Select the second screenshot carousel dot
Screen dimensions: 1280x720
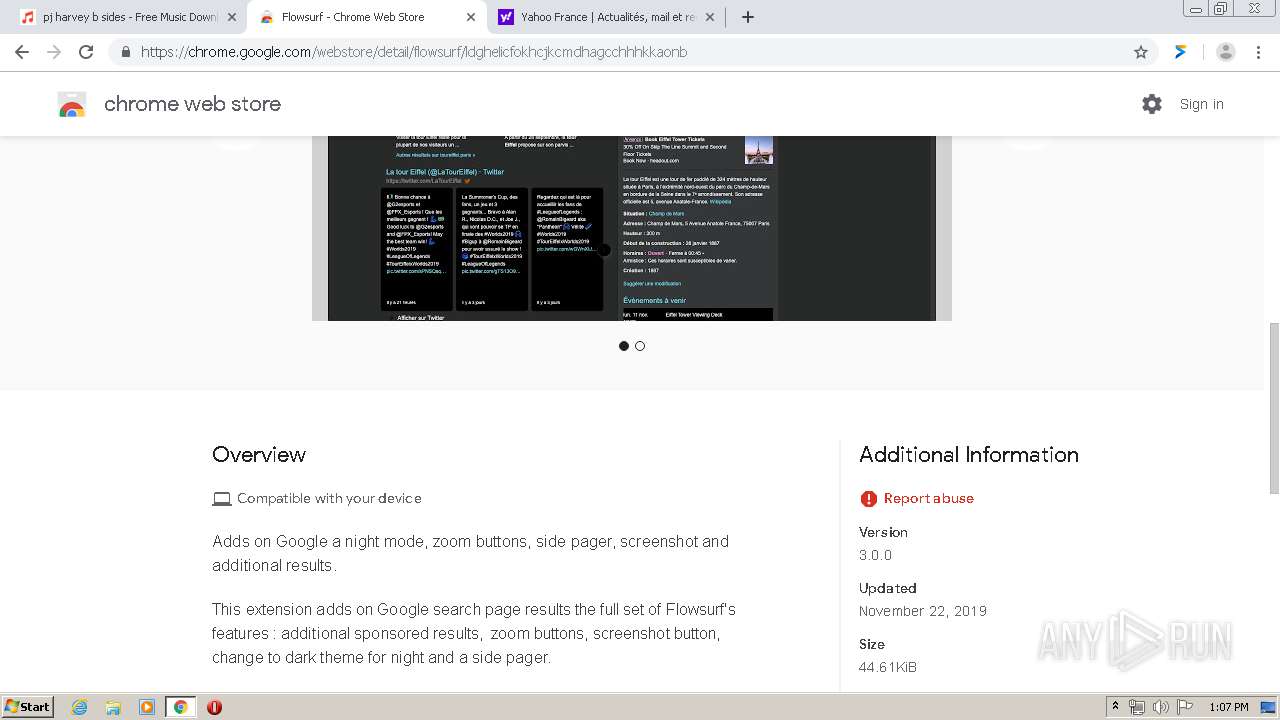pos(640,346)
